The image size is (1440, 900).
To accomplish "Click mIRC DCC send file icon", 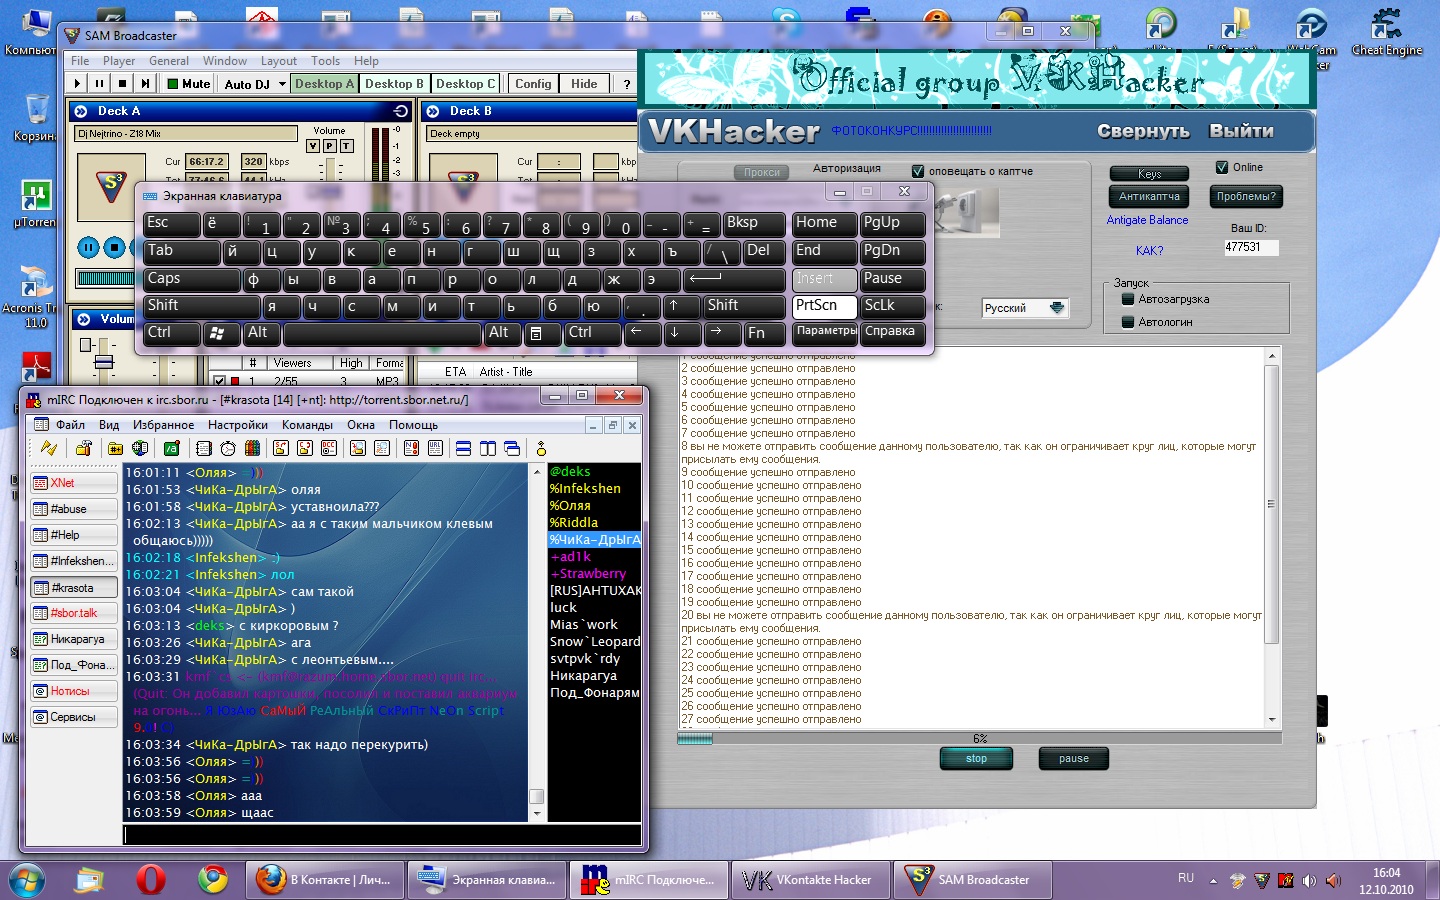I will 281,448.
